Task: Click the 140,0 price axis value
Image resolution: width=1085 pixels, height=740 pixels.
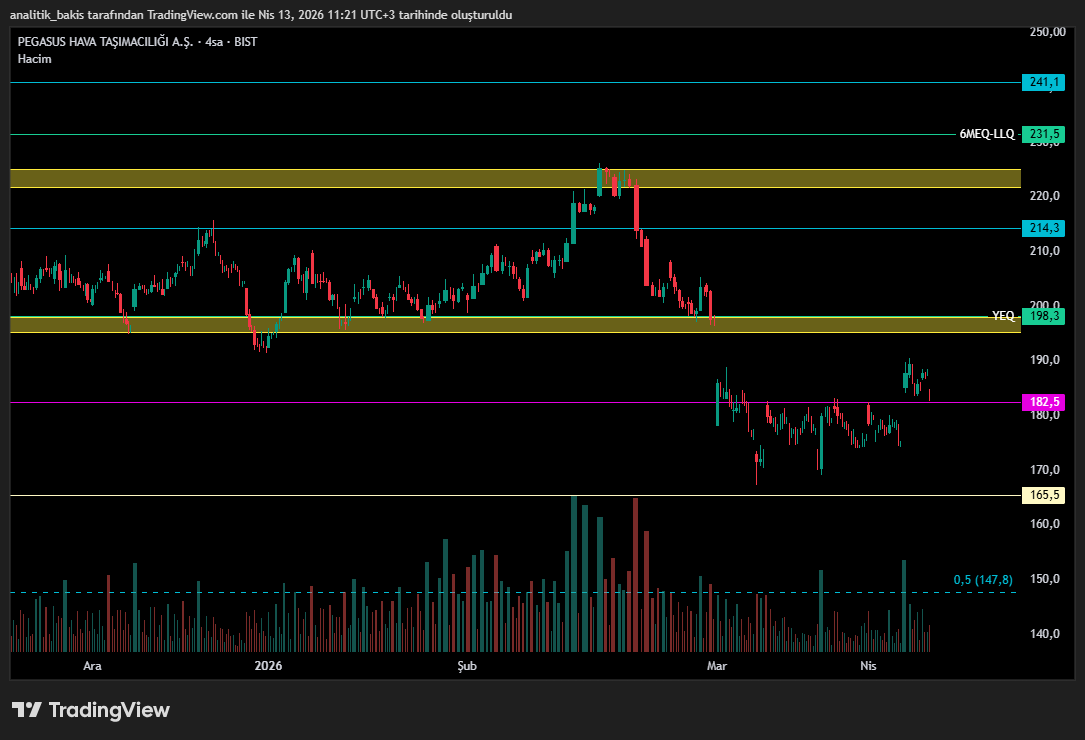Action: [x=1045, y=634]
